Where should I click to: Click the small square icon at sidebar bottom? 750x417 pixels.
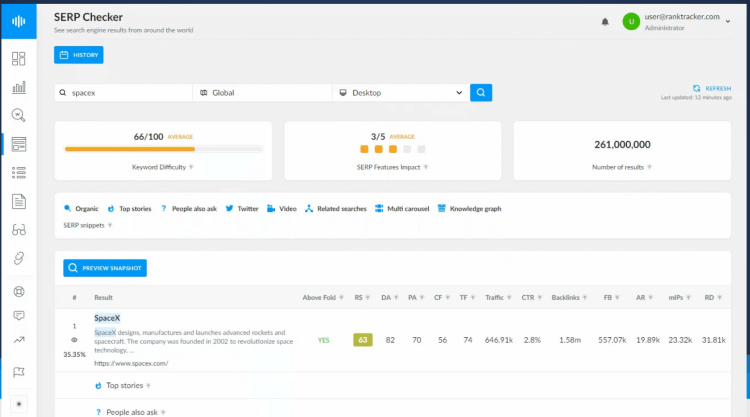19,404
